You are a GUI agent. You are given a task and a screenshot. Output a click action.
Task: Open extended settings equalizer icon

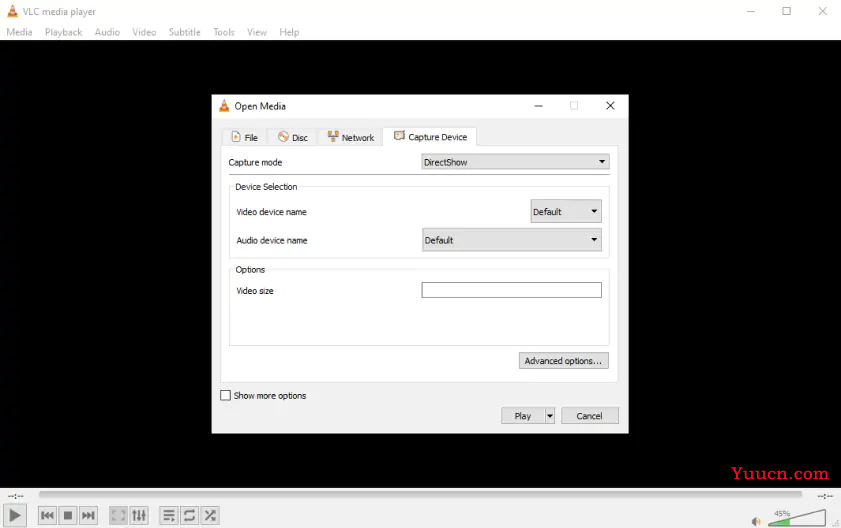(139, 516)
